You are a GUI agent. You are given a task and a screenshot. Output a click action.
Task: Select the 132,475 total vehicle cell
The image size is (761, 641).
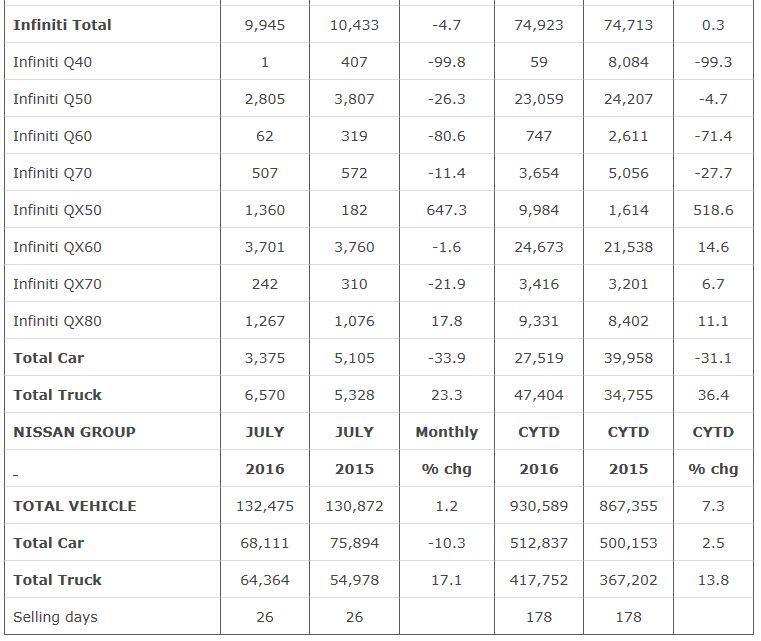264,506
